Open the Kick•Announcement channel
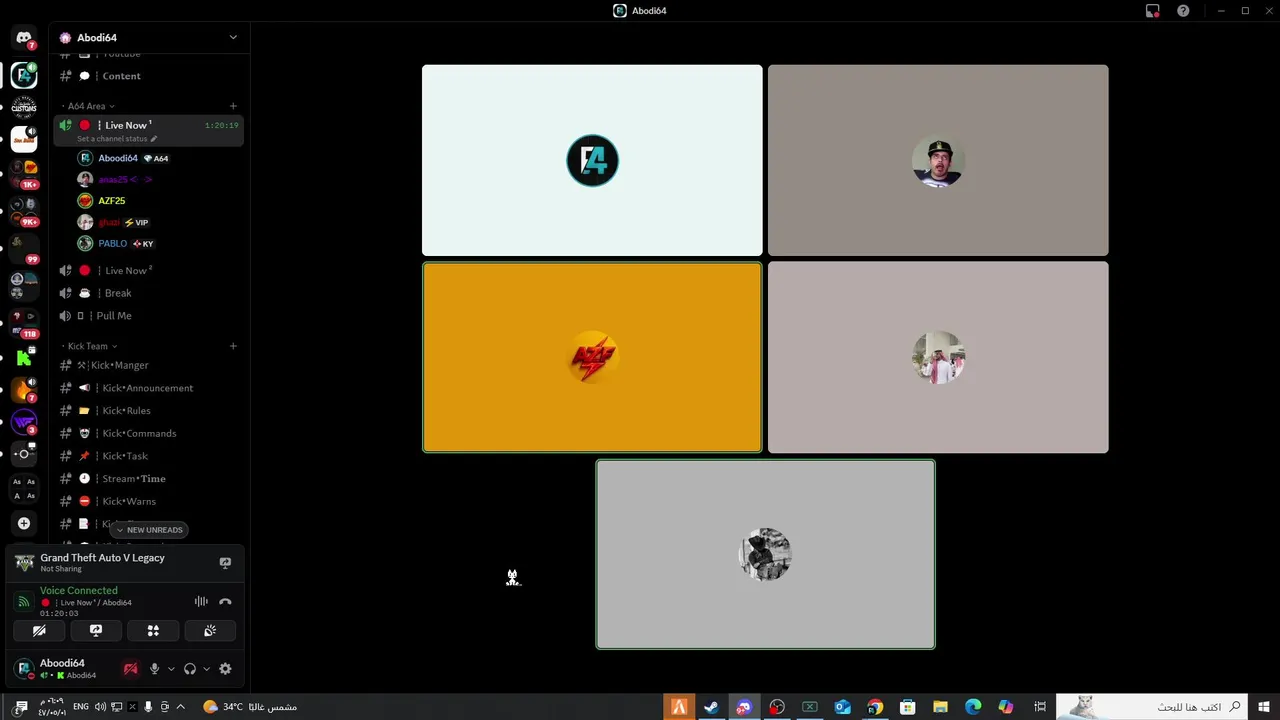Viewport: 1280px width, 720px height. coord(149,388)
